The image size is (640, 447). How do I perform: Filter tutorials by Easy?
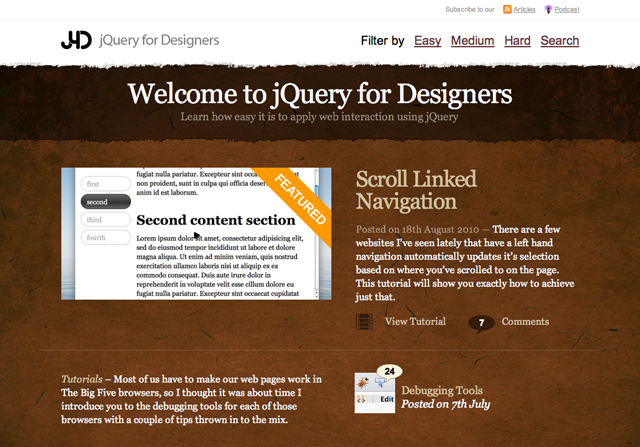tap(427, 41)
